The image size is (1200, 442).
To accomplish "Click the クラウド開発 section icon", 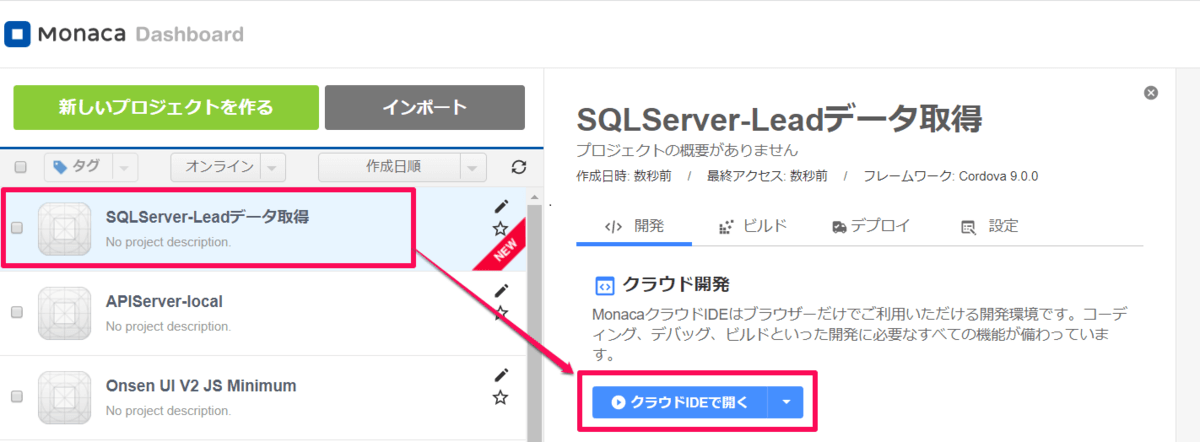I will click(604, 285).
